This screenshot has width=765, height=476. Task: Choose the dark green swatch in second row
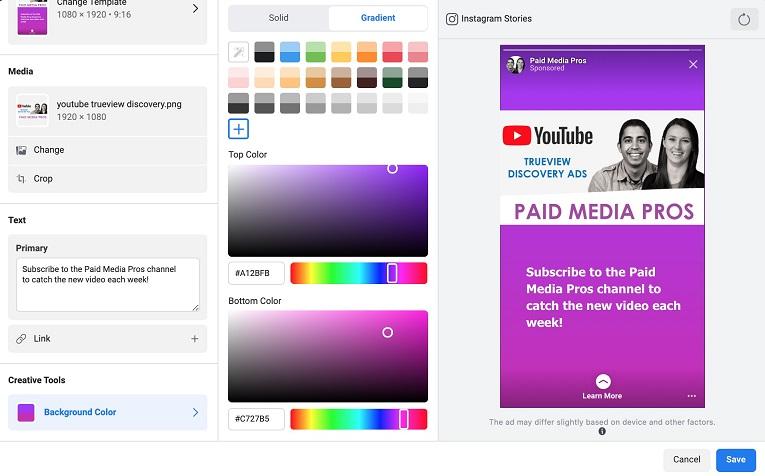point(392,78)
